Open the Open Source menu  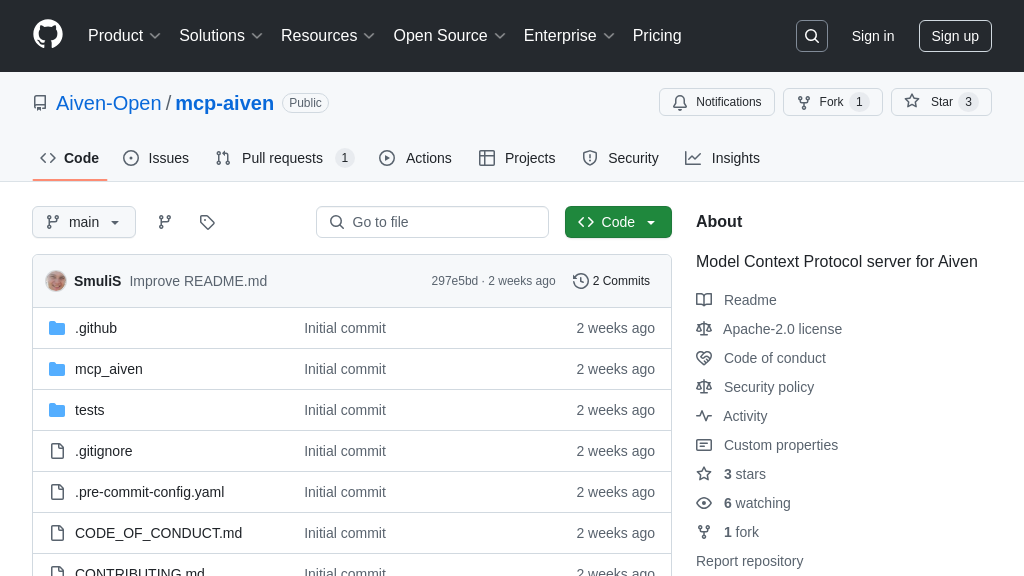pyautogui.click(x=449, y=36)
